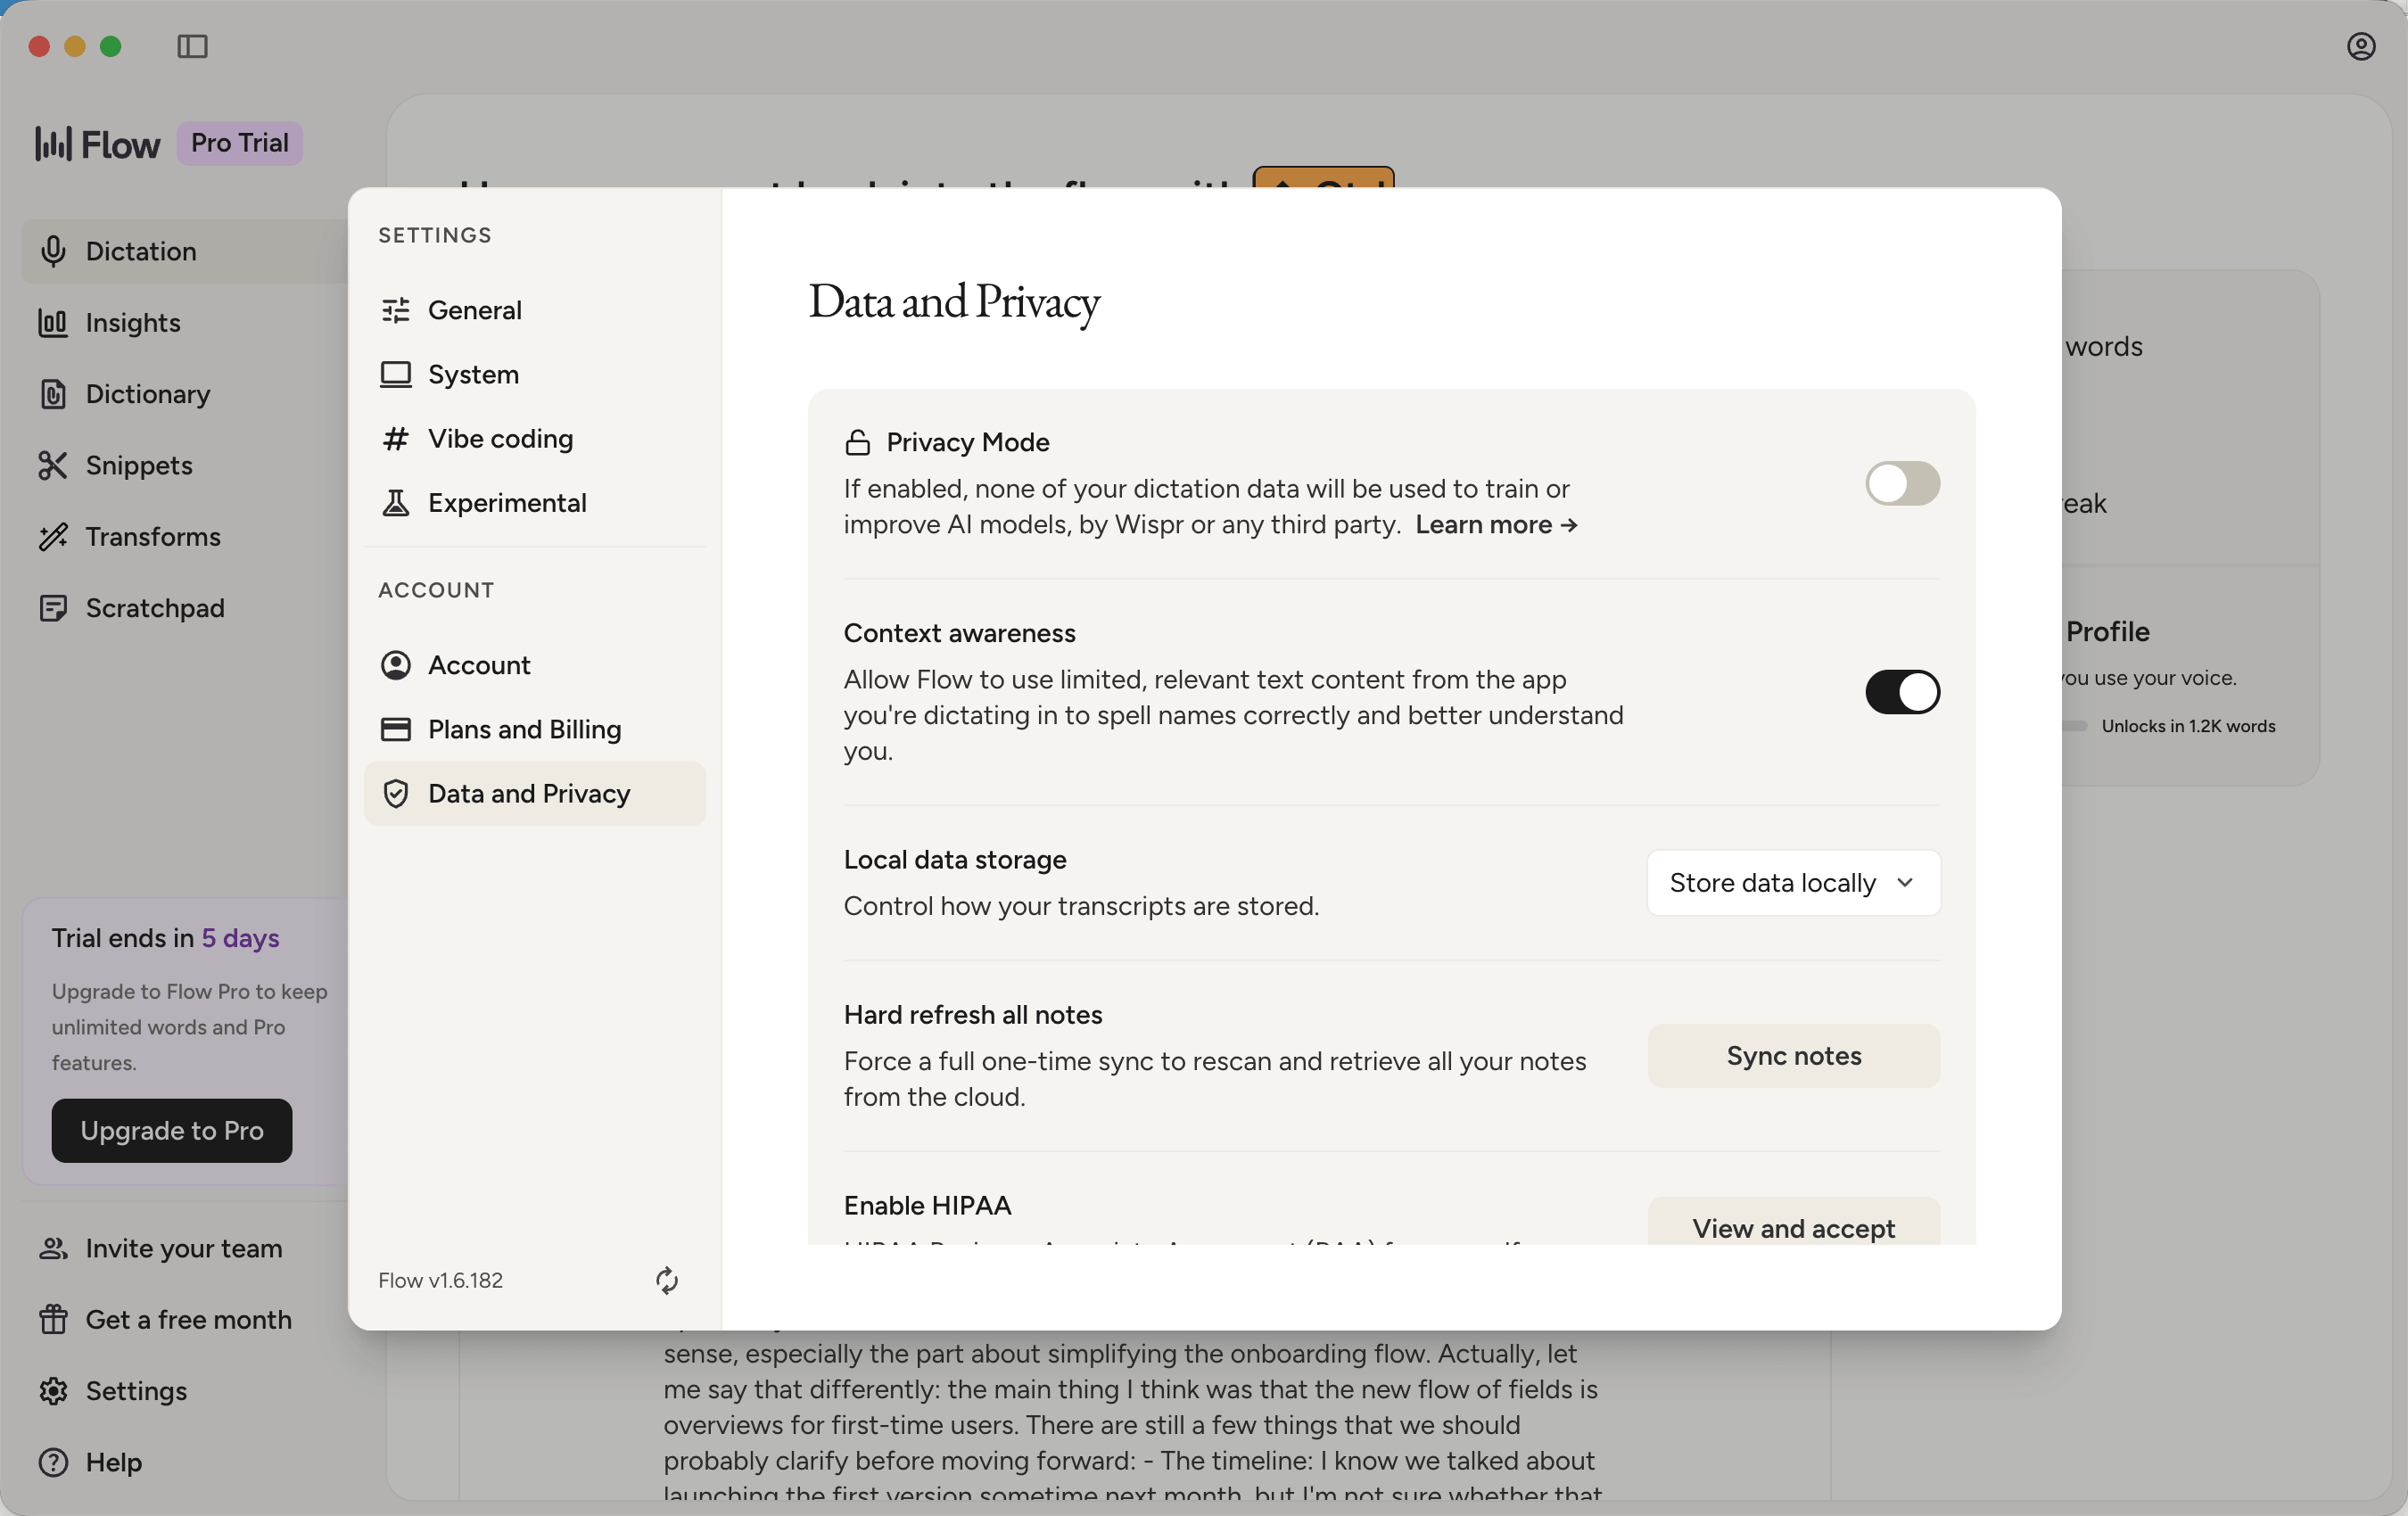The height and width of the screenshot is (1516, 2408).
Task: Open the user profile icon
Action: pyautogui.click(x=2361, y=46)
